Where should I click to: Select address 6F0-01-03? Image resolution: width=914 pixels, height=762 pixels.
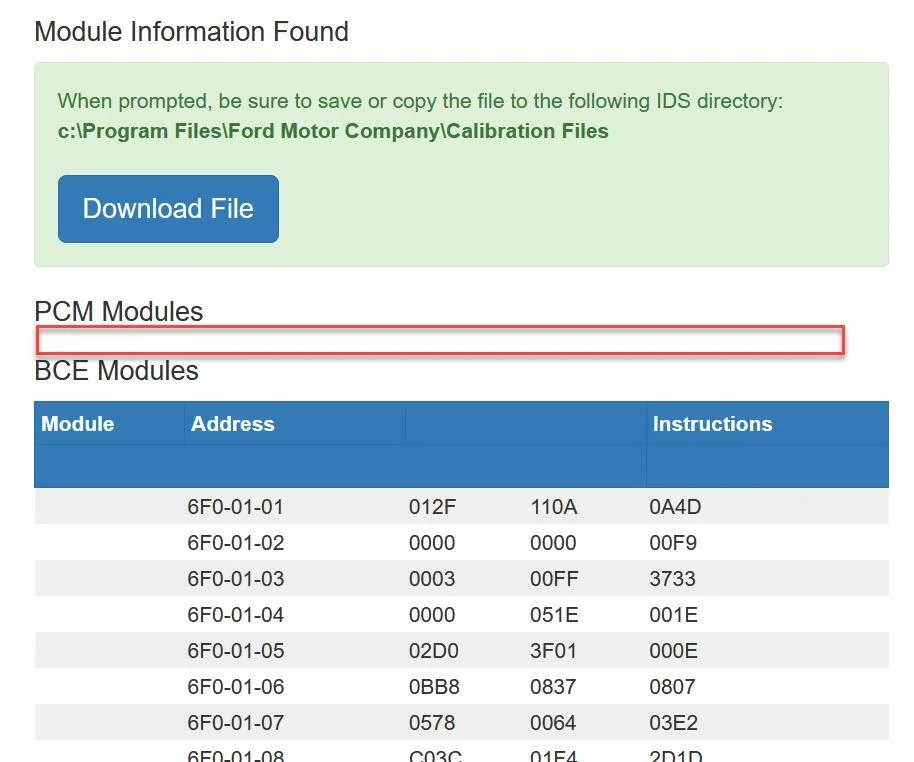(x=235, y=579)
